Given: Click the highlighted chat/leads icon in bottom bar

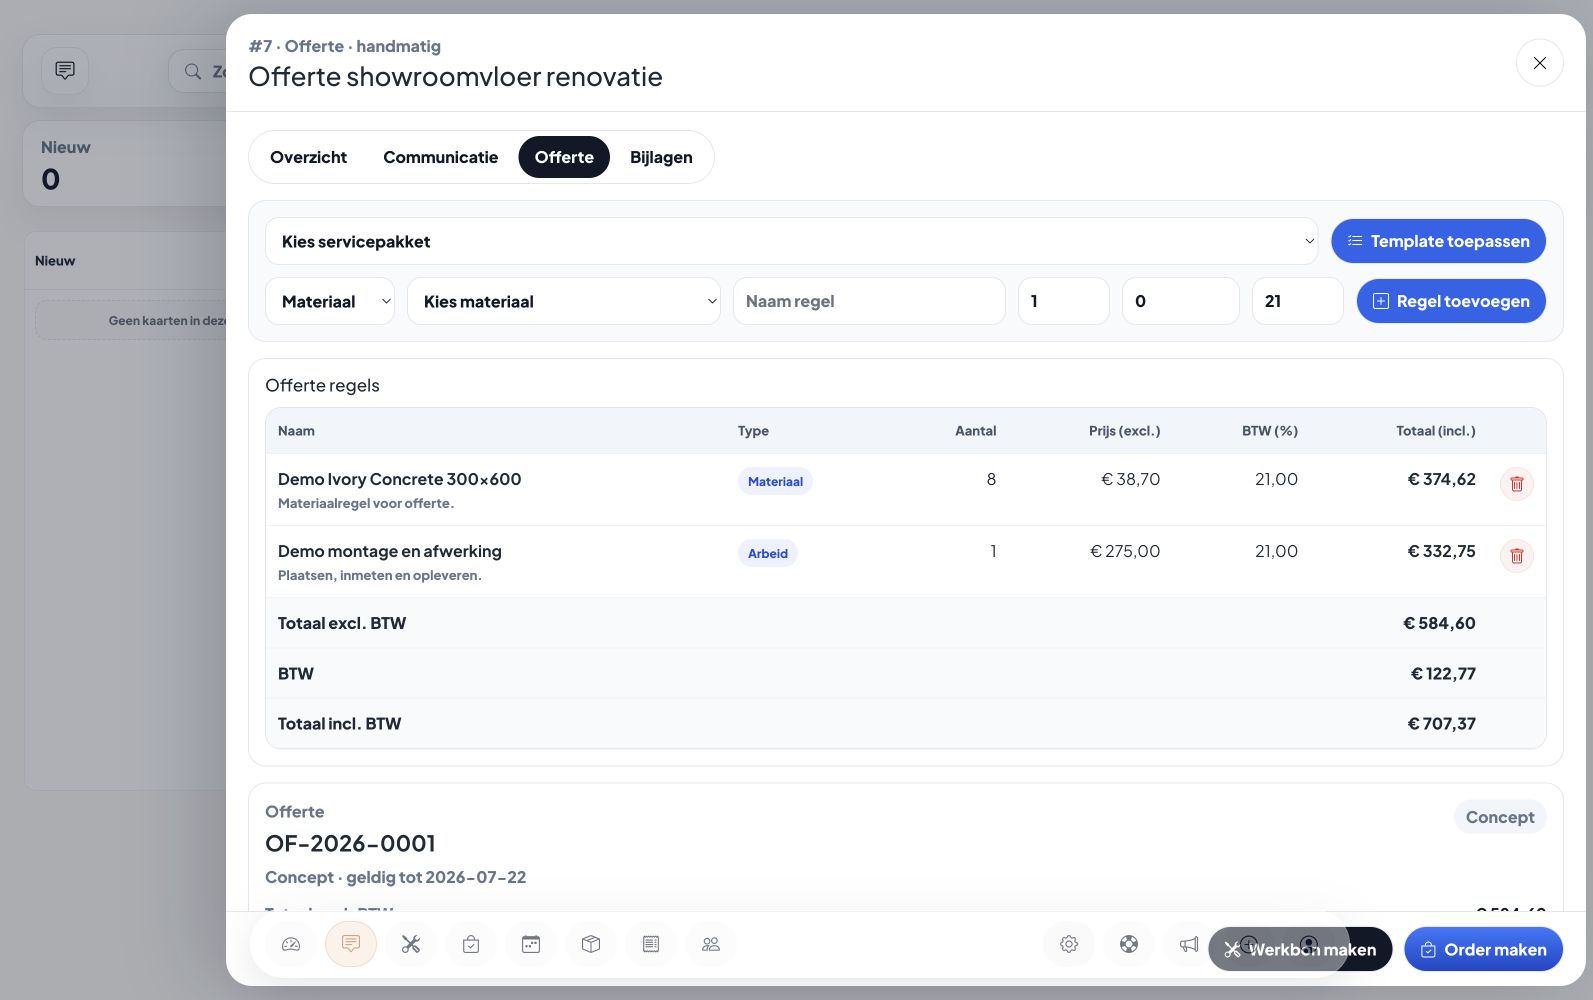Looking at the screenshot, I should point(351,944).
